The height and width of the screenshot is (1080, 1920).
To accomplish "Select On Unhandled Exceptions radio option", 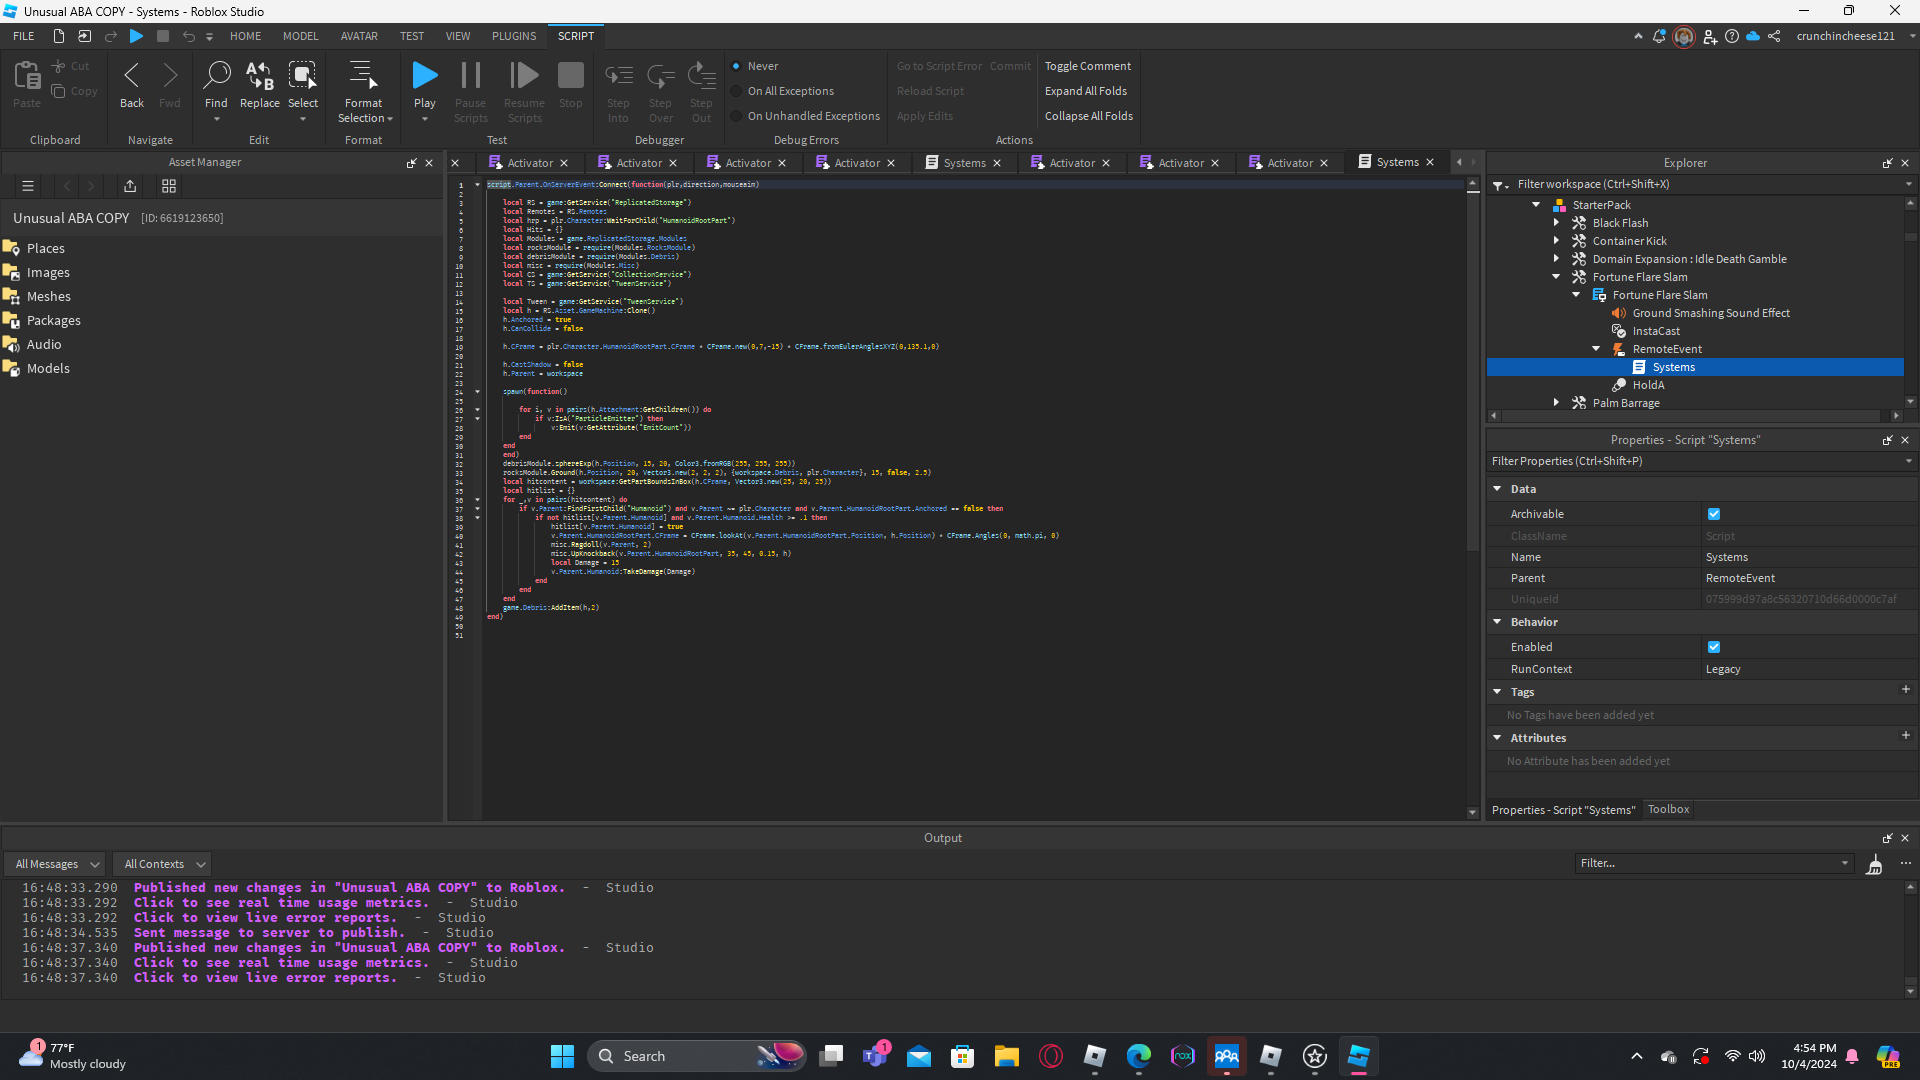I will (x=736, y=116).
